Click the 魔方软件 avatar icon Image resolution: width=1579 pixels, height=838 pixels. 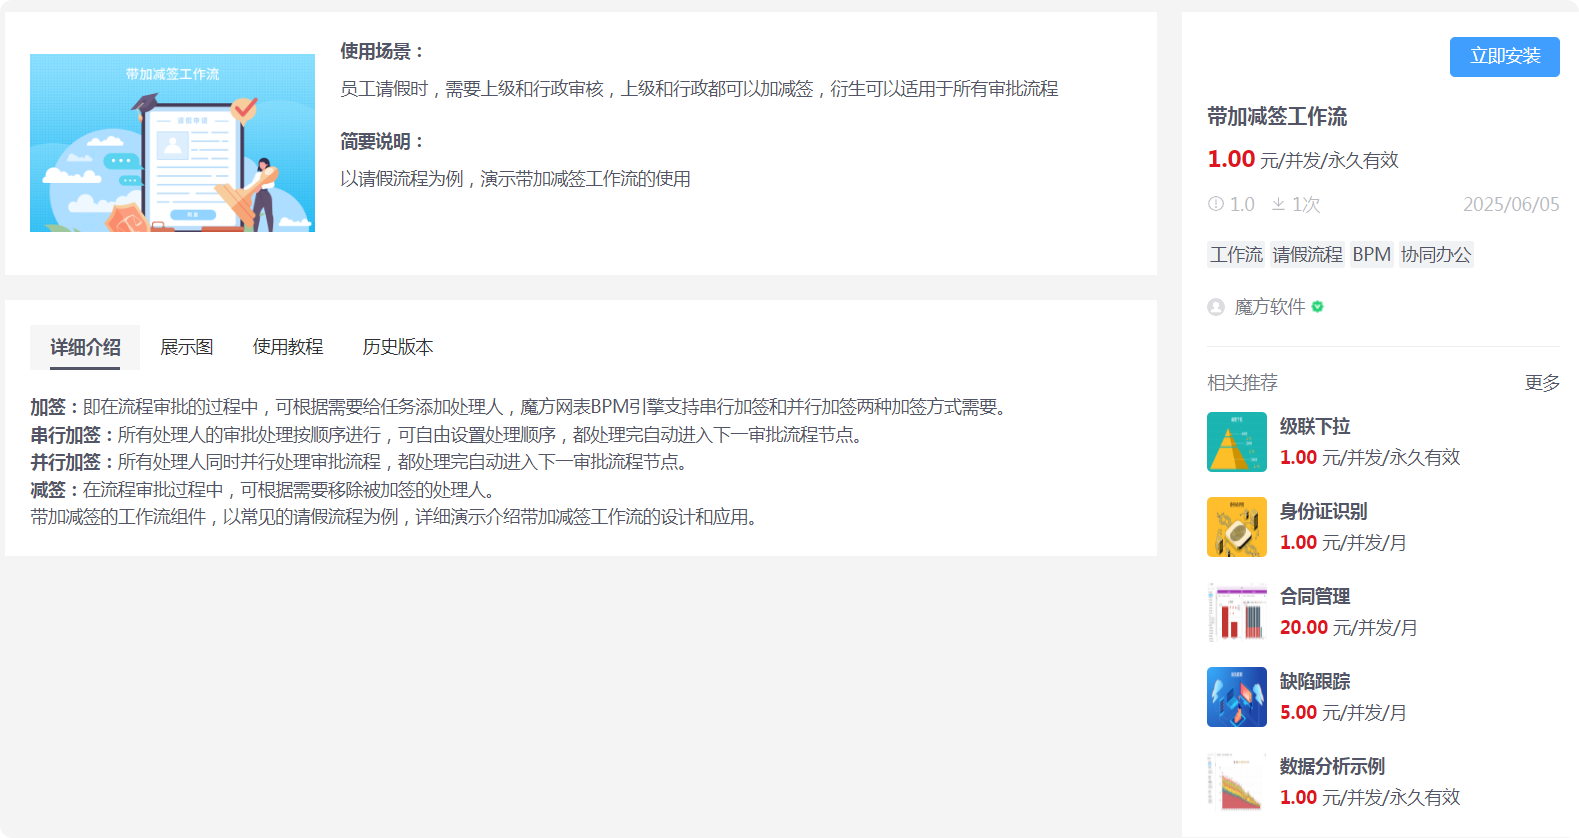[x=1216, y=307]
